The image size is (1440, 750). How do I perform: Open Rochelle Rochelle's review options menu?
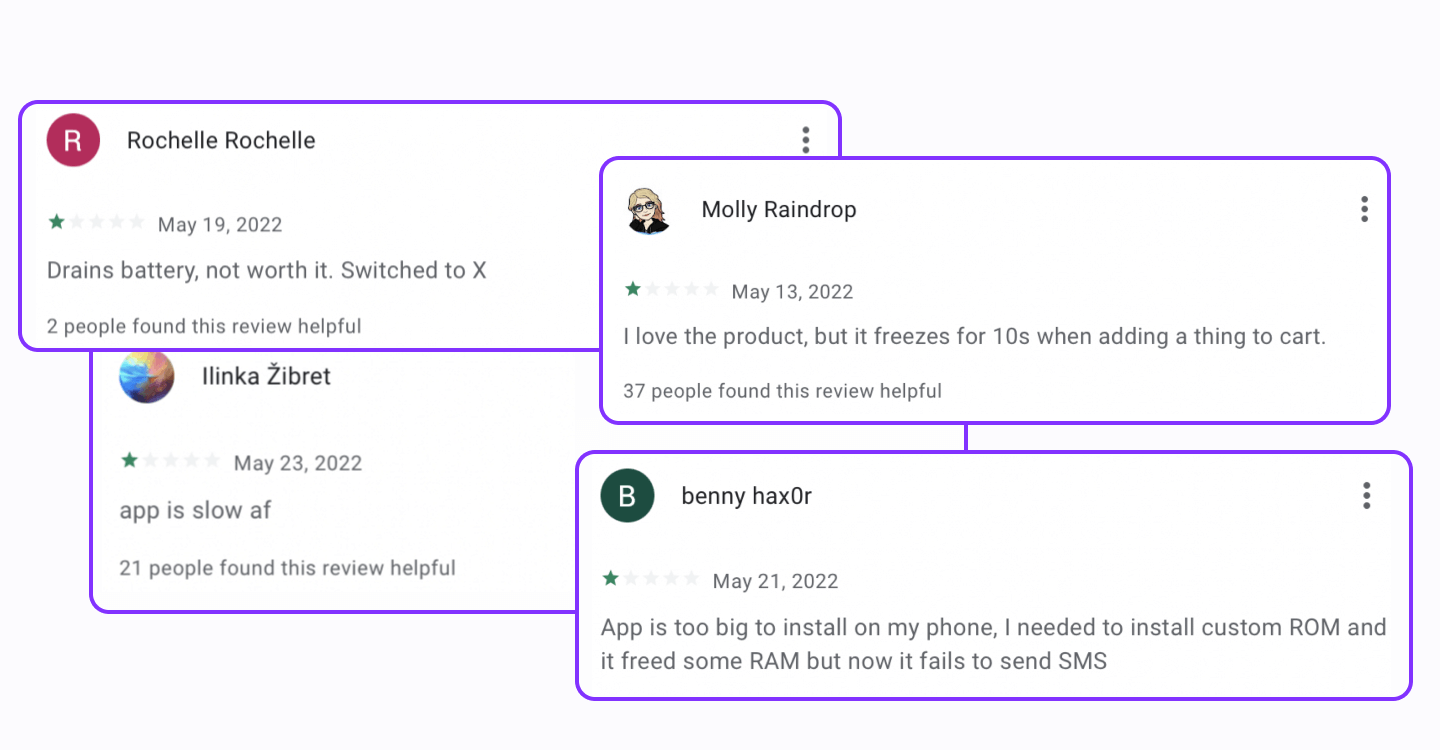point(806,140)
